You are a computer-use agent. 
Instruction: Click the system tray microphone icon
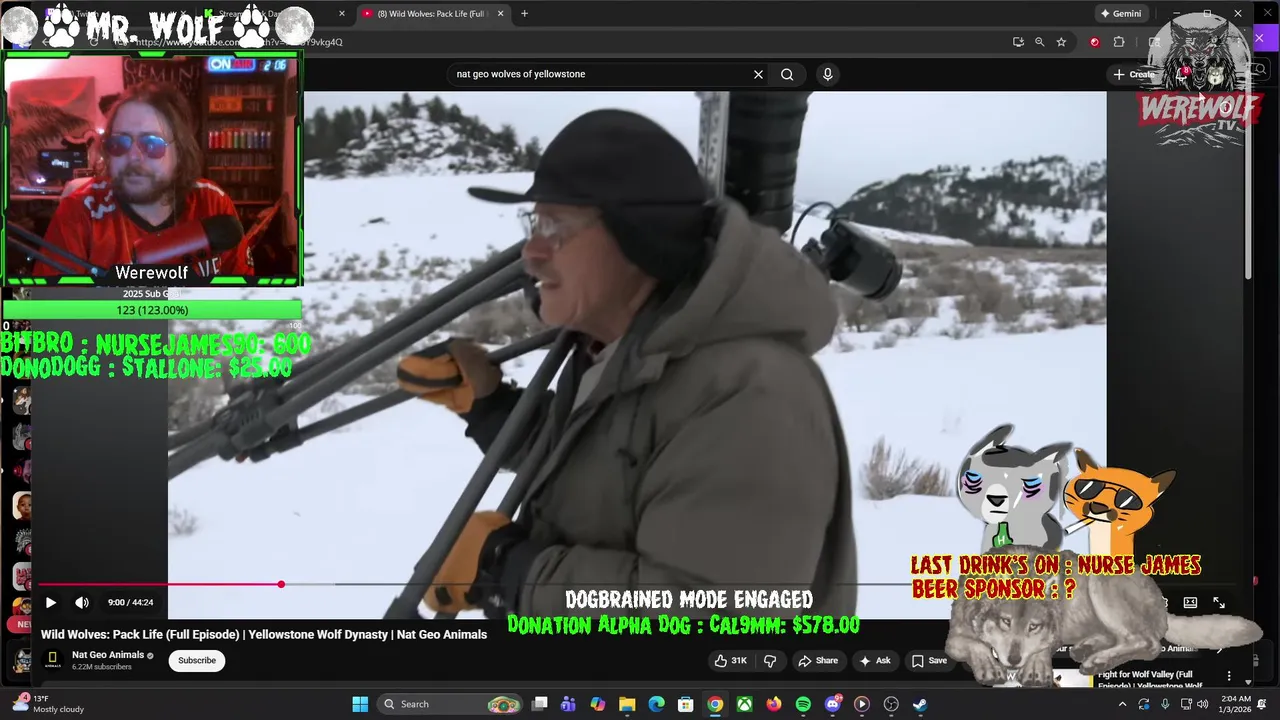[x=1165, y=704]
